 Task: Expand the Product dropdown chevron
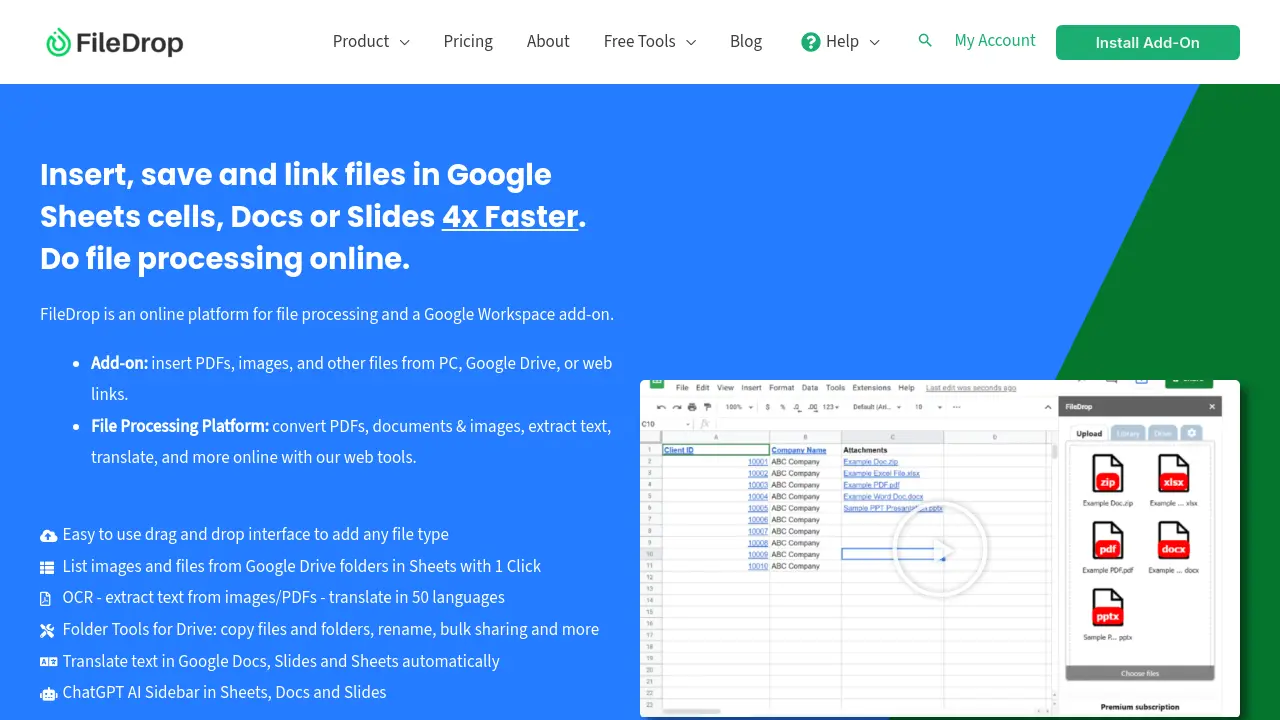point(404,42)
